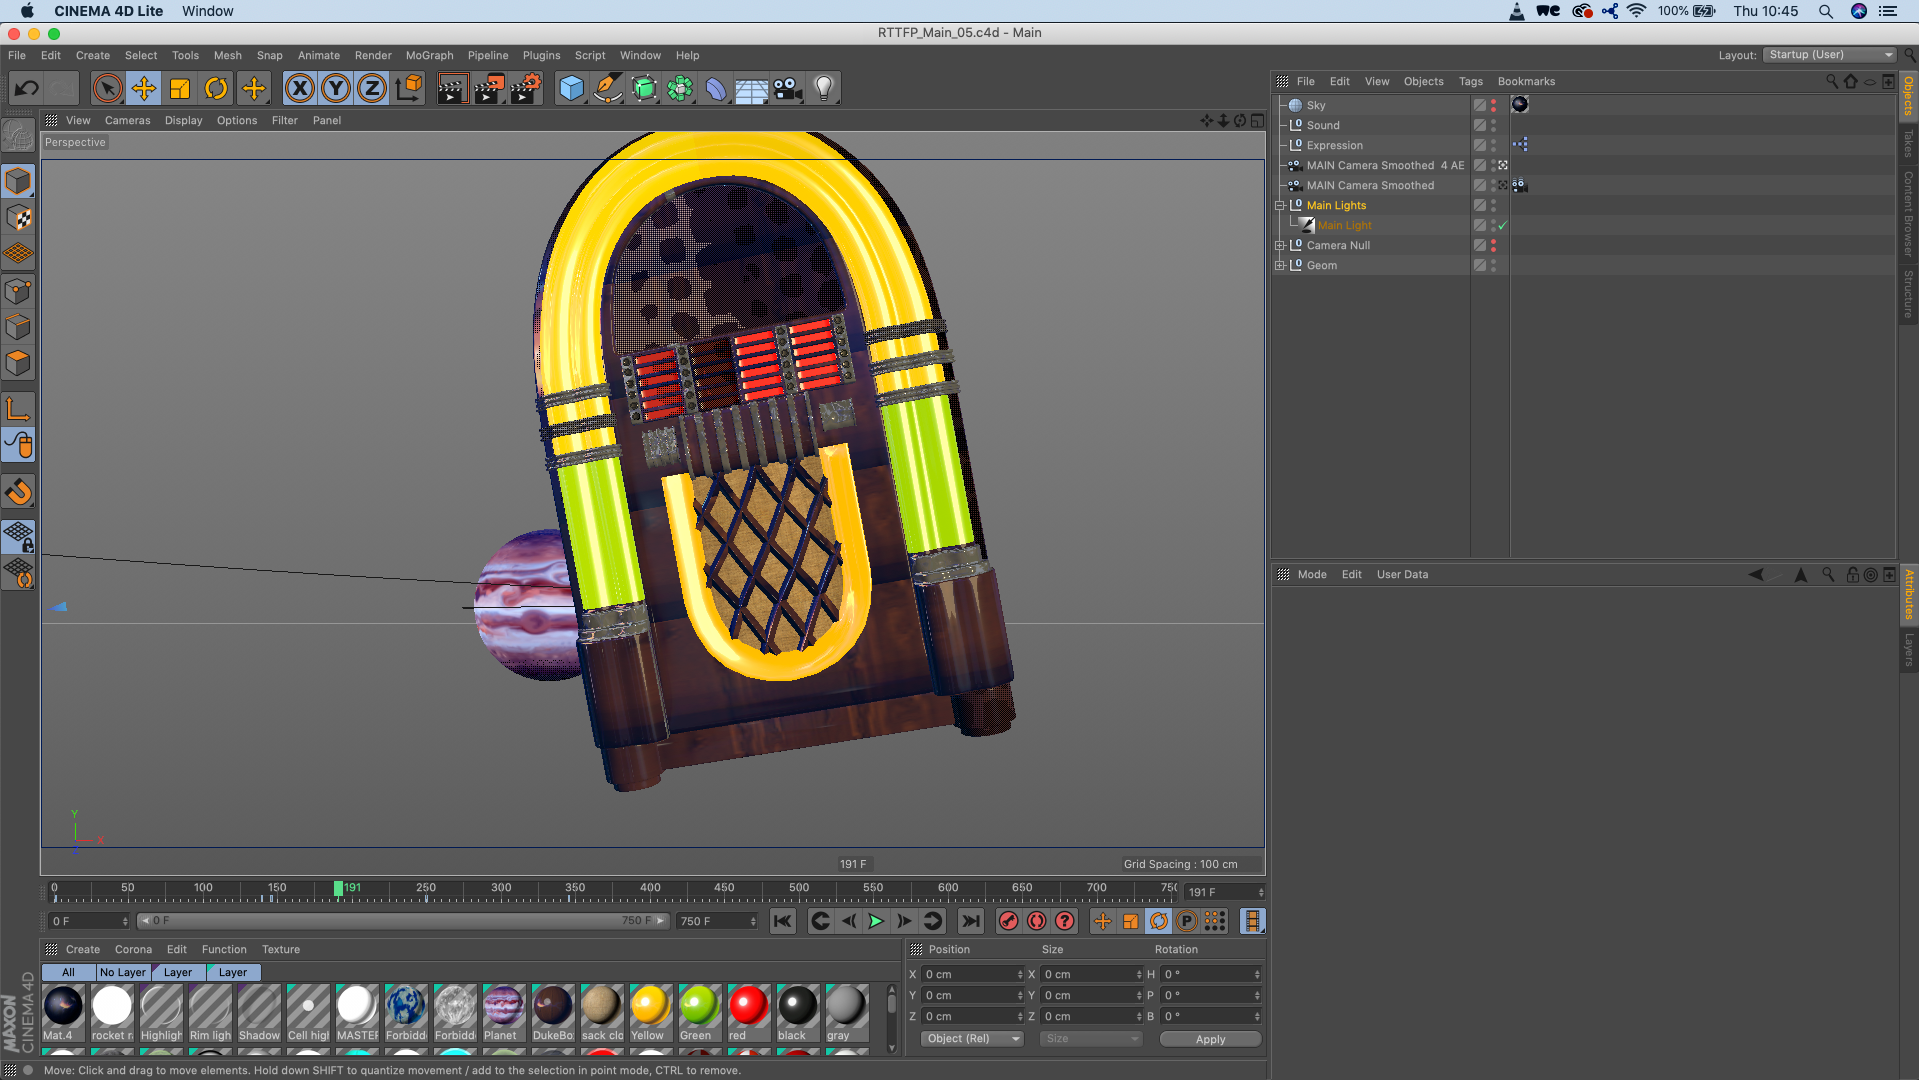Select the Rotate tool
This screenshot has width=1919, height=1080.
coord(216,89)
